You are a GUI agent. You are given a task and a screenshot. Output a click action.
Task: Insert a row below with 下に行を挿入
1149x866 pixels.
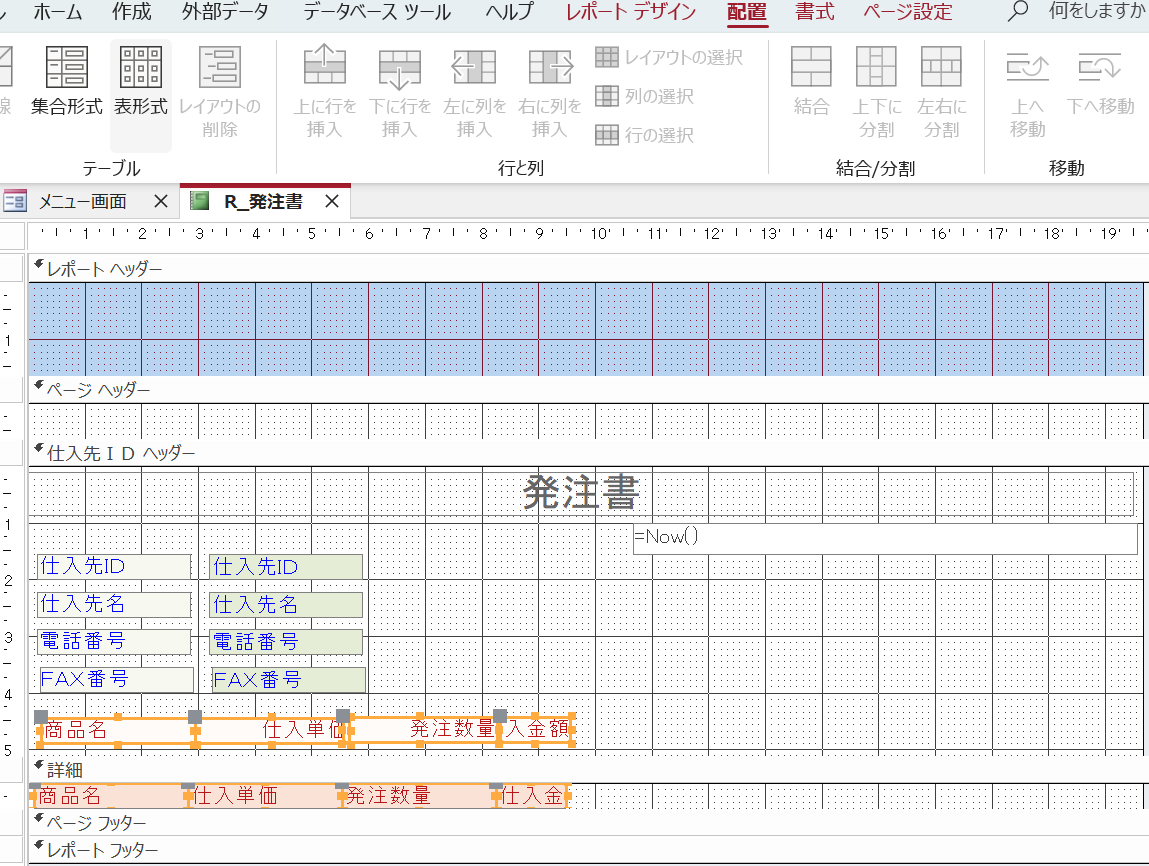point(399,92)
